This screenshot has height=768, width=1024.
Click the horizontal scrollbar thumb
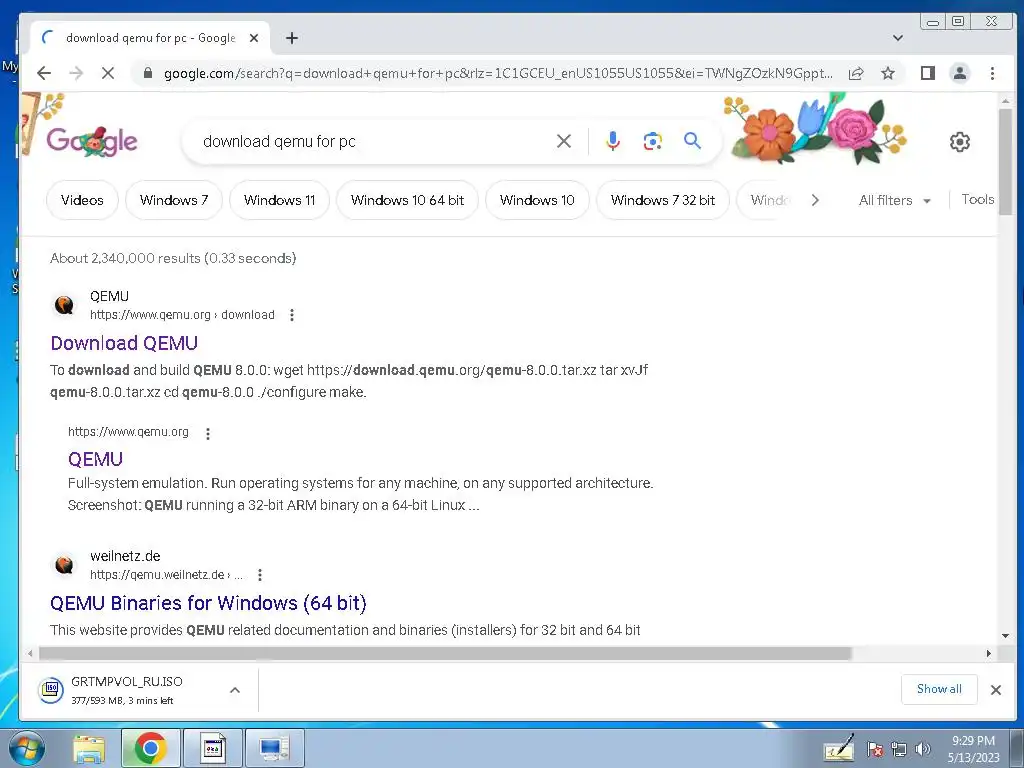click(x=445, y=653)
